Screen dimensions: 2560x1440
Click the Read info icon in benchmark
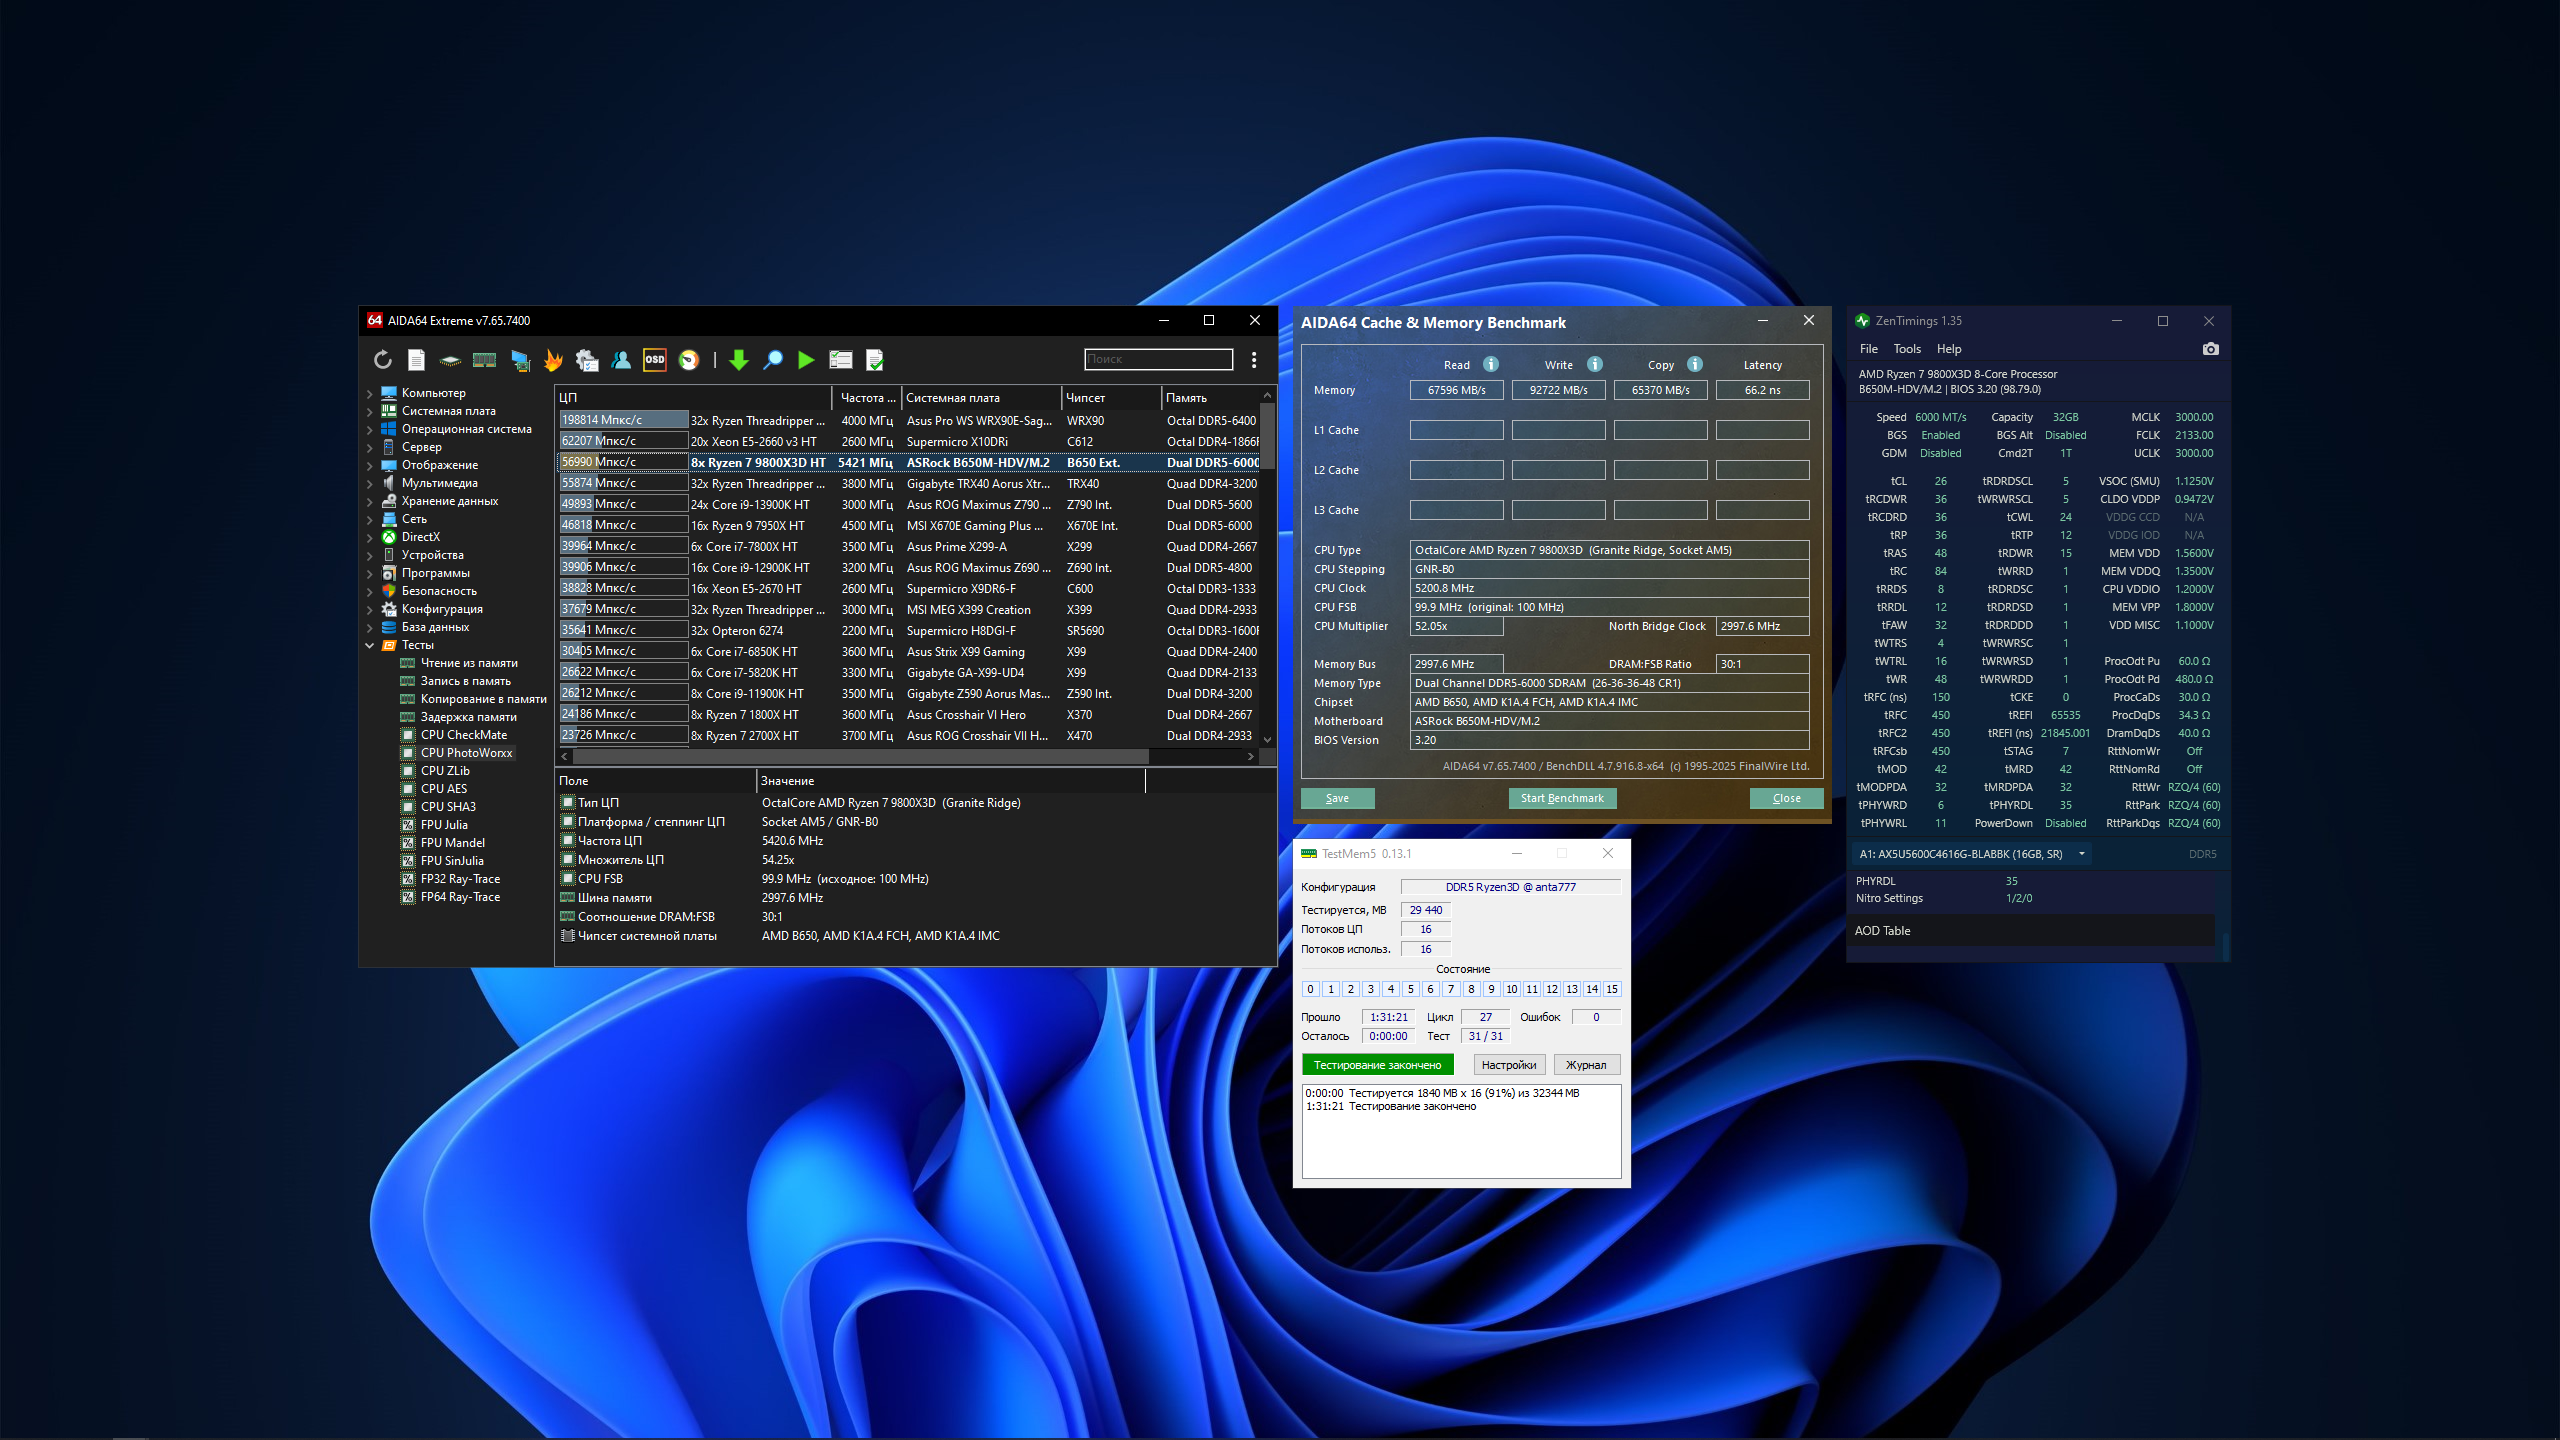click(x=1491, y=364)
